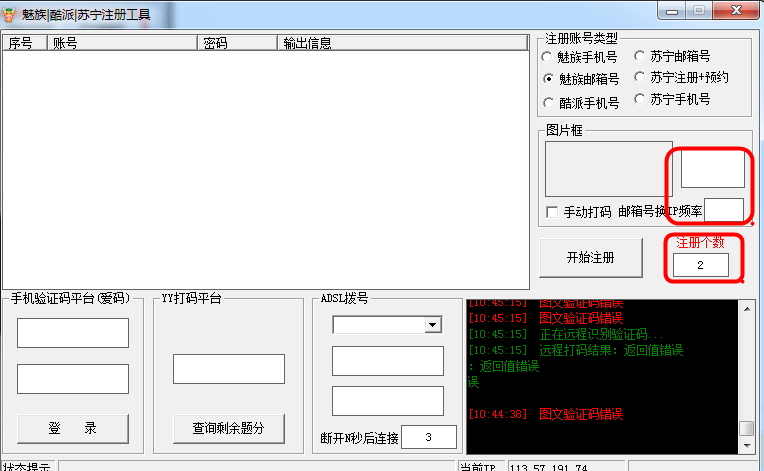Click 输出信息 column header
764x471 pixels.
click(402, 43)
